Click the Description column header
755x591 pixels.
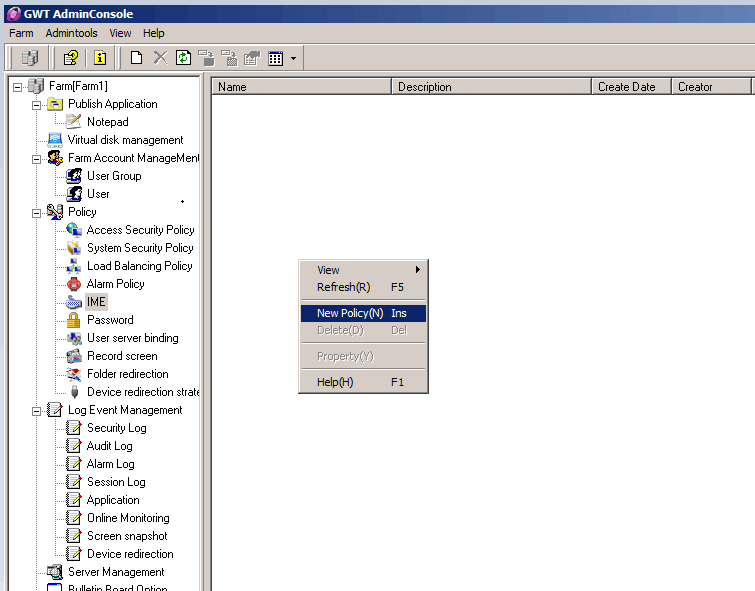point(490,87)
